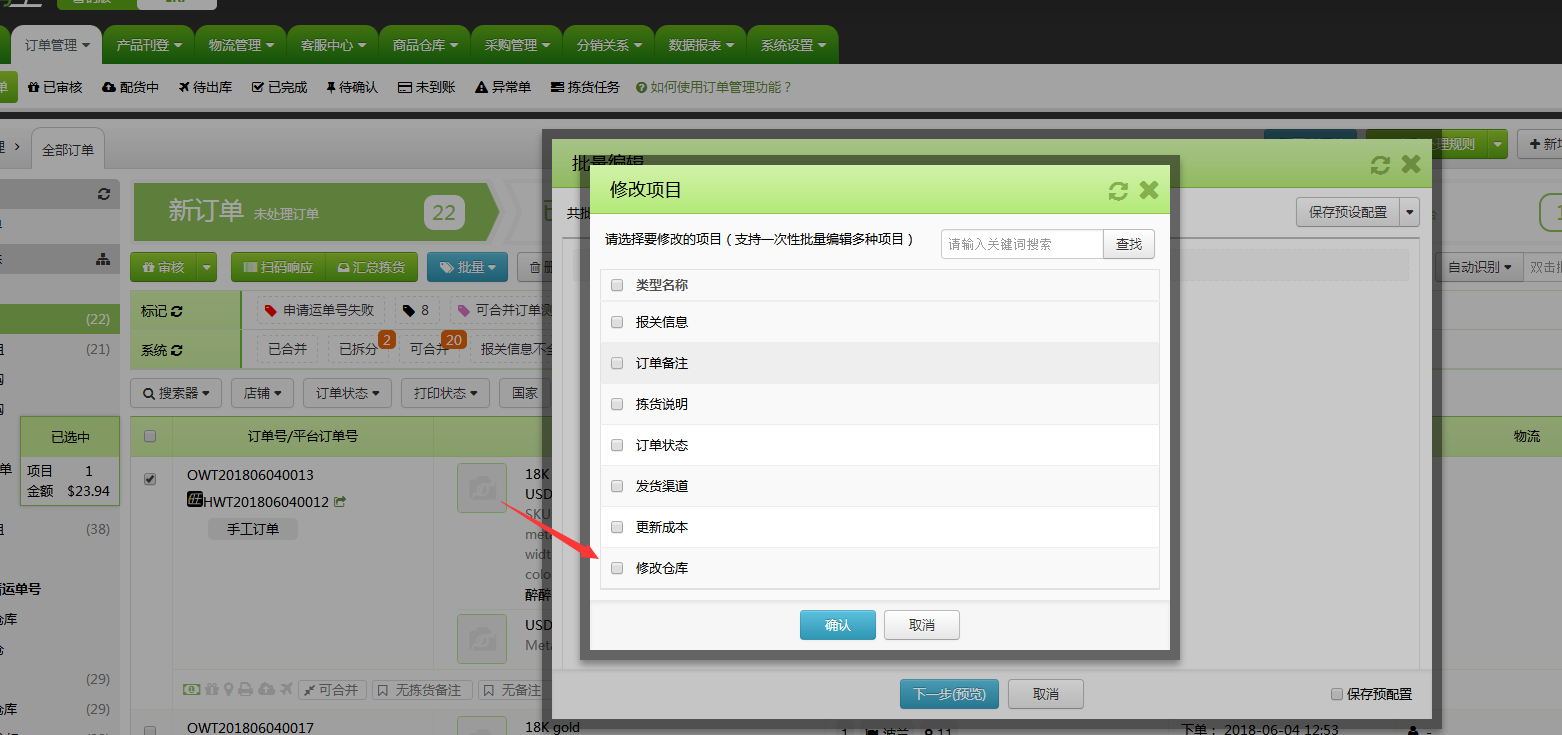This screenshot has width=1562, height=735.
Task: Open the 商品仓库 top menu
Action: point(425,45)
